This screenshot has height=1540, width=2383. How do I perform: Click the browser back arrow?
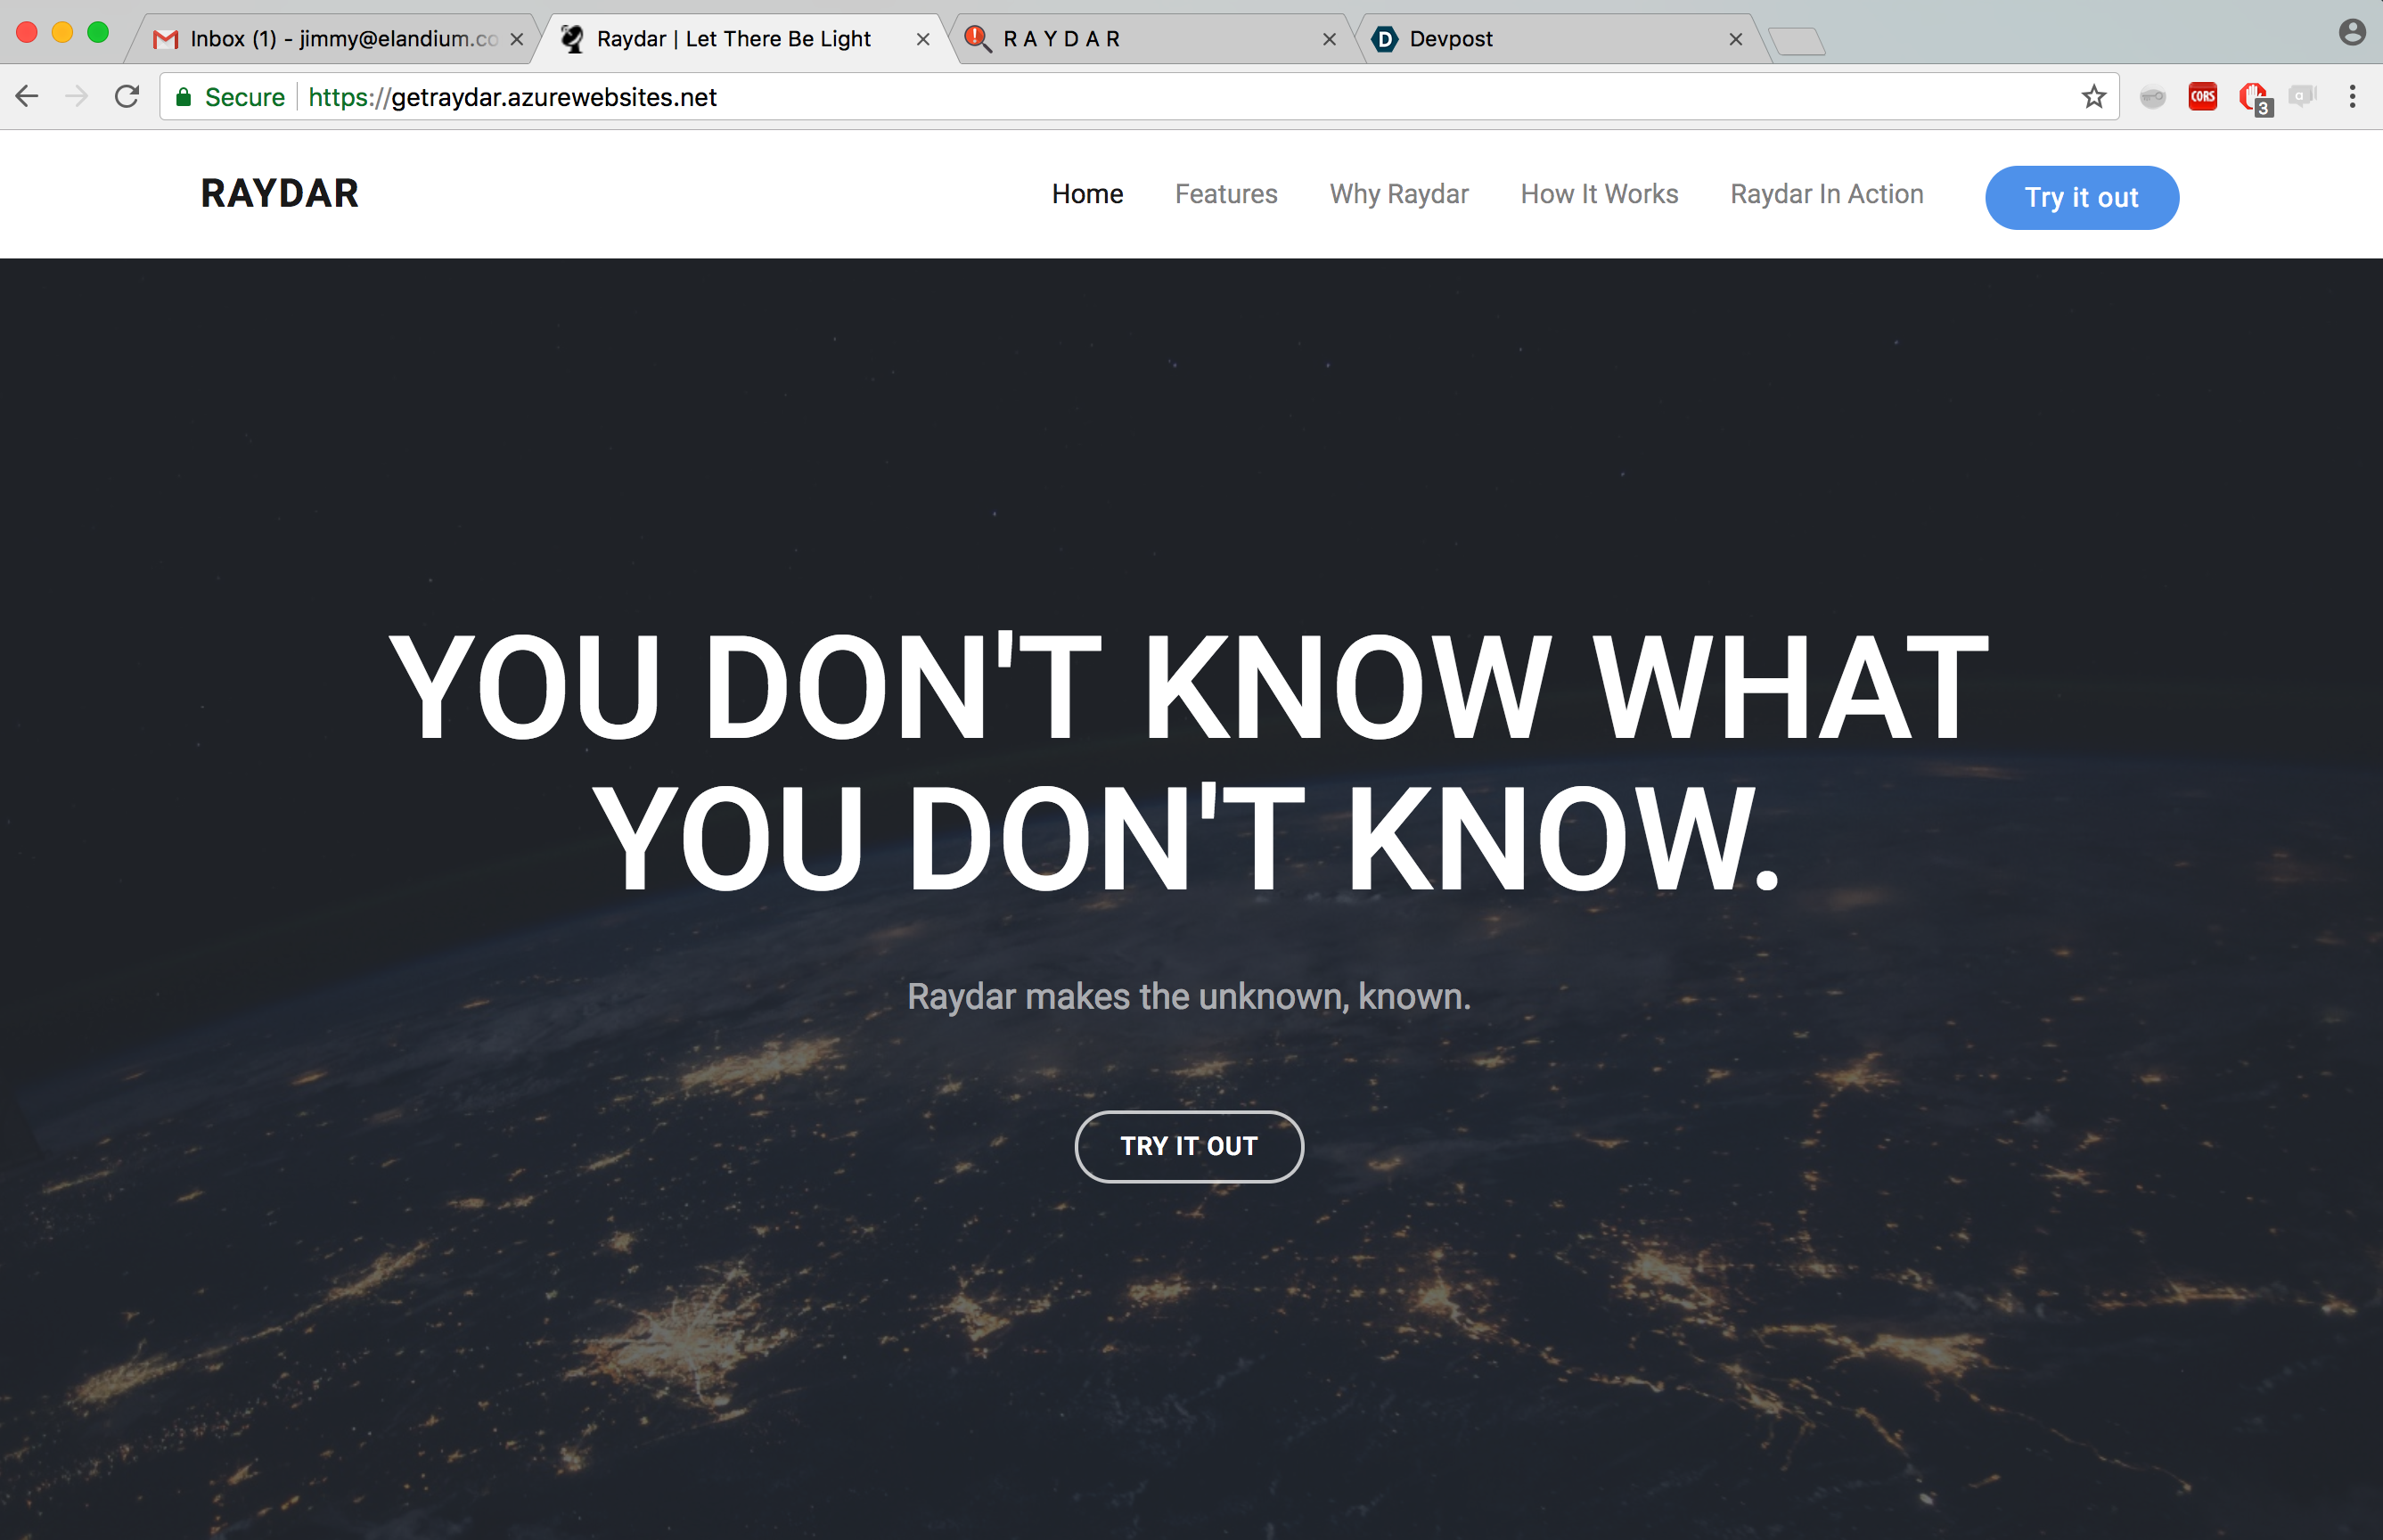pyautogui.click(x=27, y=97)
